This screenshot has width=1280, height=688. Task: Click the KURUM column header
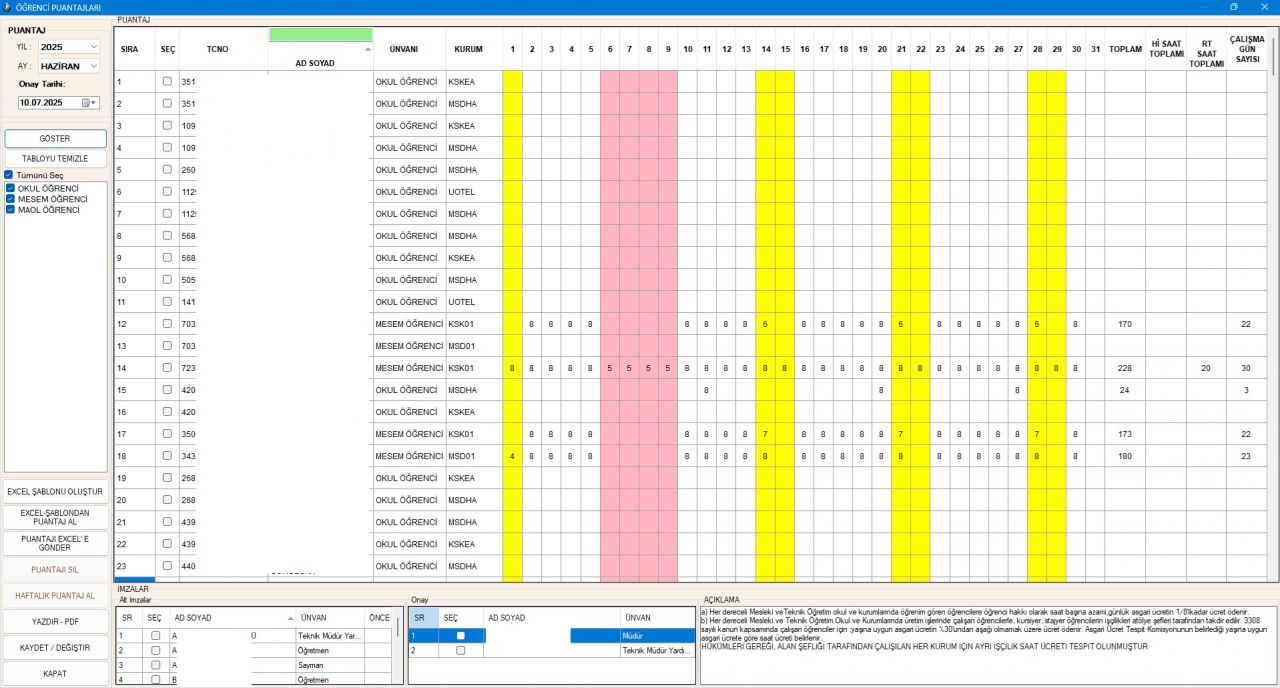pos(469,49)
